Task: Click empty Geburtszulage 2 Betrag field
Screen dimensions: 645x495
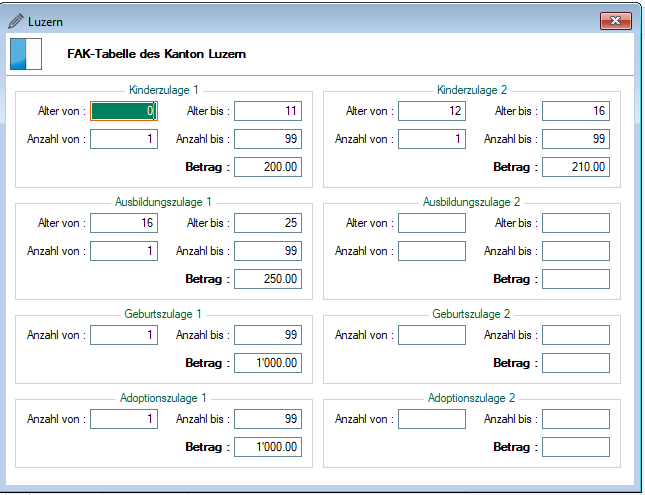Action: pos(576,363)
